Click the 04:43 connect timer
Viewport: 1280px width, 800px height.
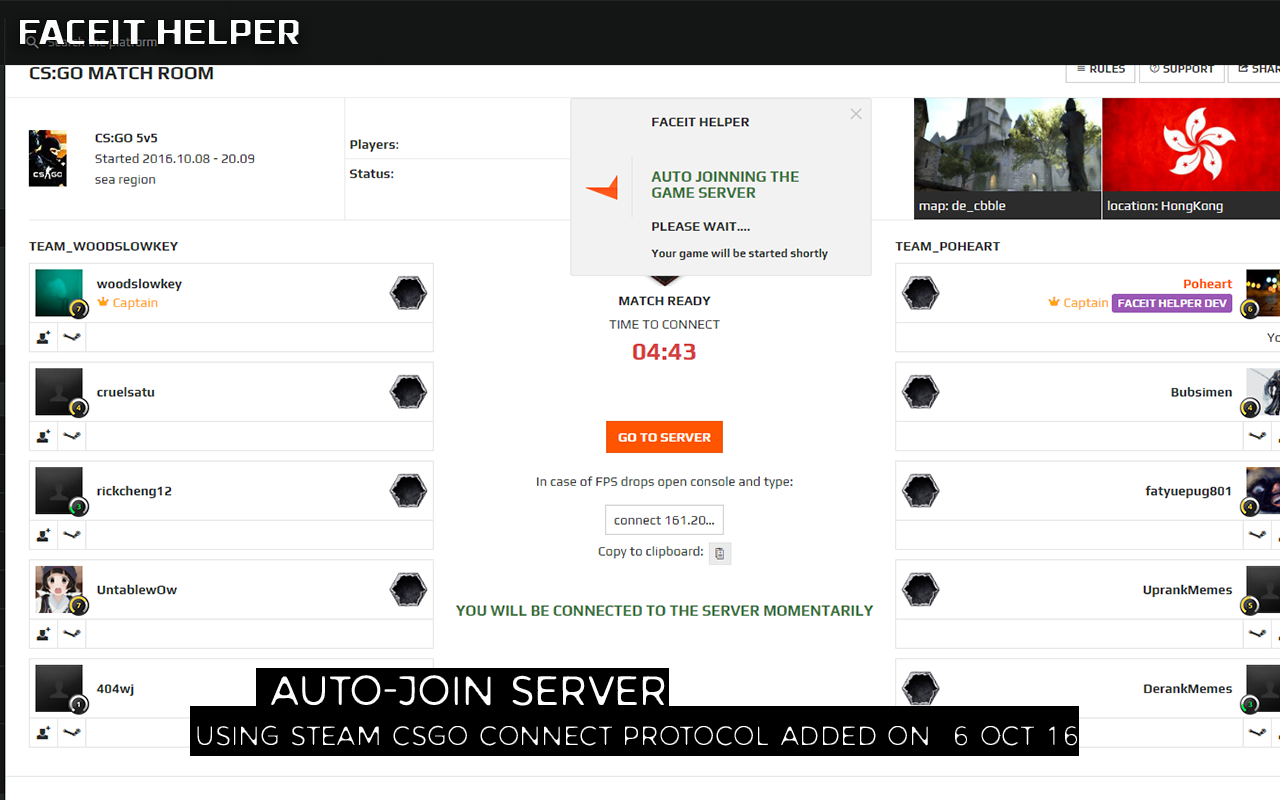tap(664, 352)
